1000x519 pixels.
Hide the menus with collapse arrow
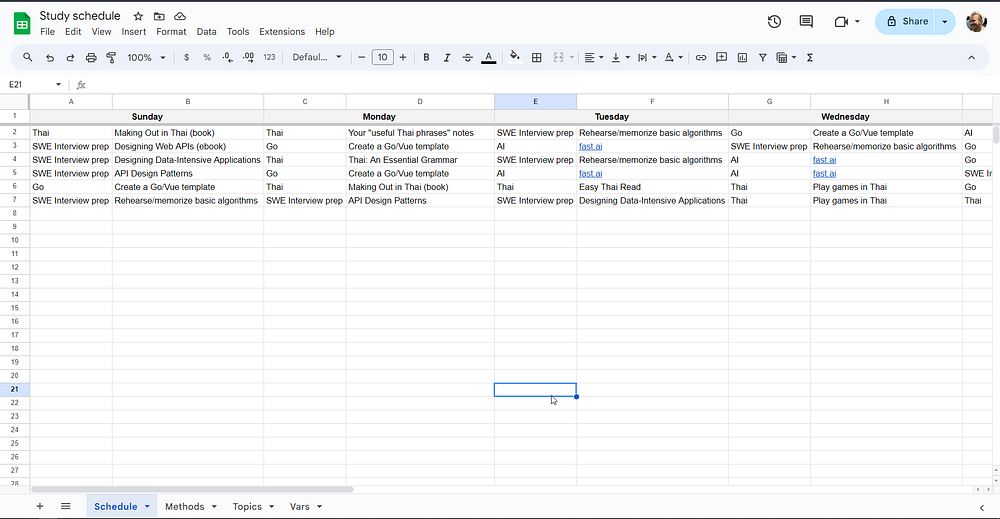[971, 57]
